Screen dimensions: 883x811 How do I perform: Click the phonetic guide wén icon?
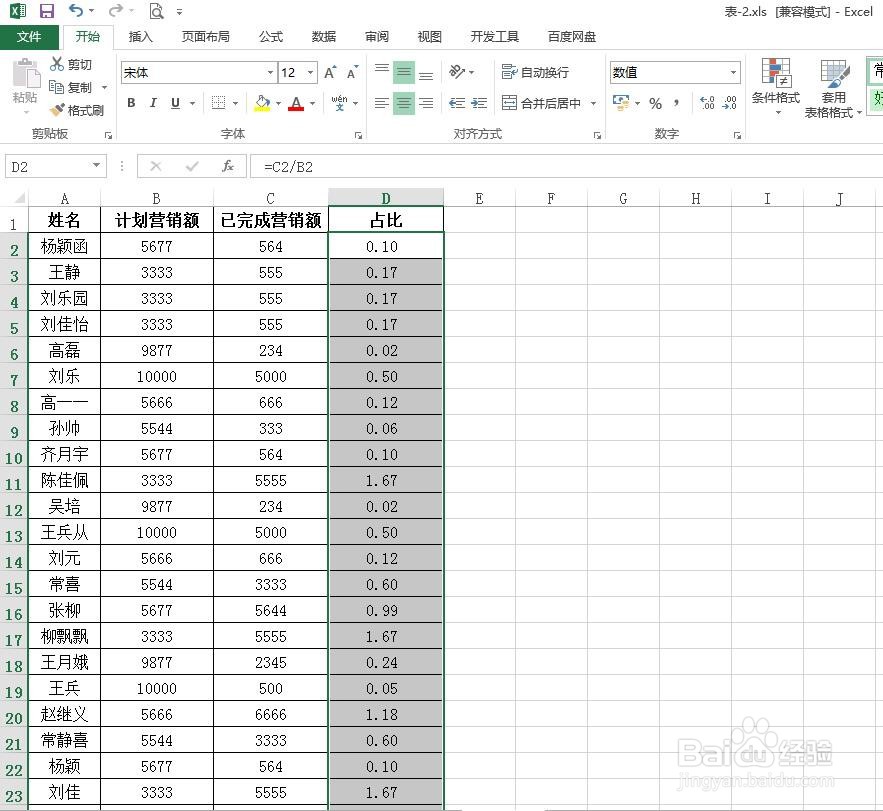pyautogui.click(x=340, y=103)
